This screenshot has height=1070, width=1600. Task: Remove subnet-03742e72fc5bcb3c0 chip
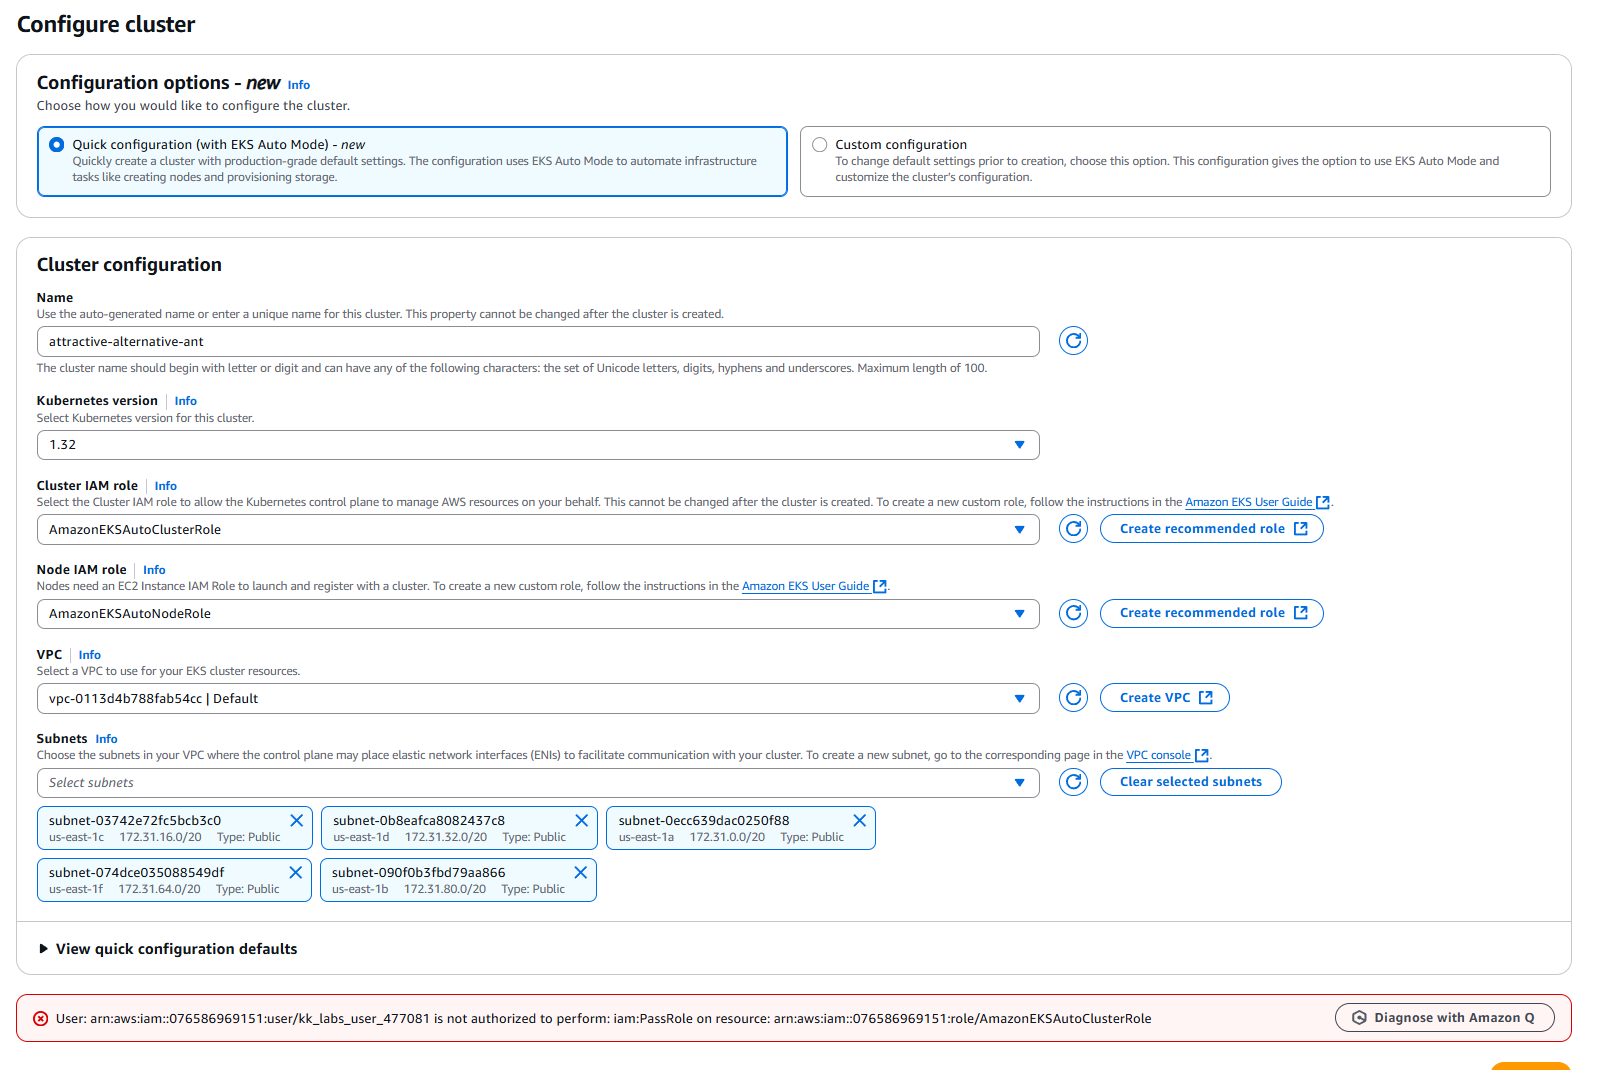click(x=297, y=821)
